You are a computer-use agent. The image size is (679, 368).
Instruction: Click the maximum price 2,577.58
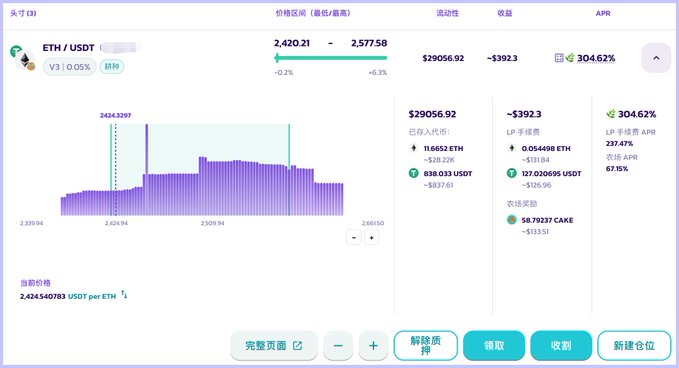(x=369, y=43)
